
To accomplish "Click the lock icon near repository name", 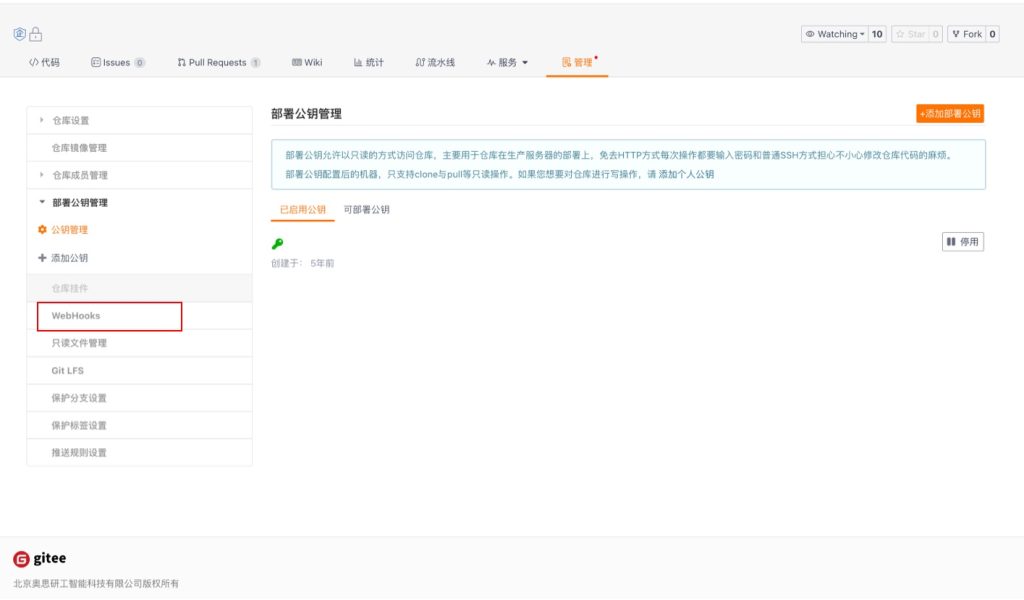I will pos(36,34).
